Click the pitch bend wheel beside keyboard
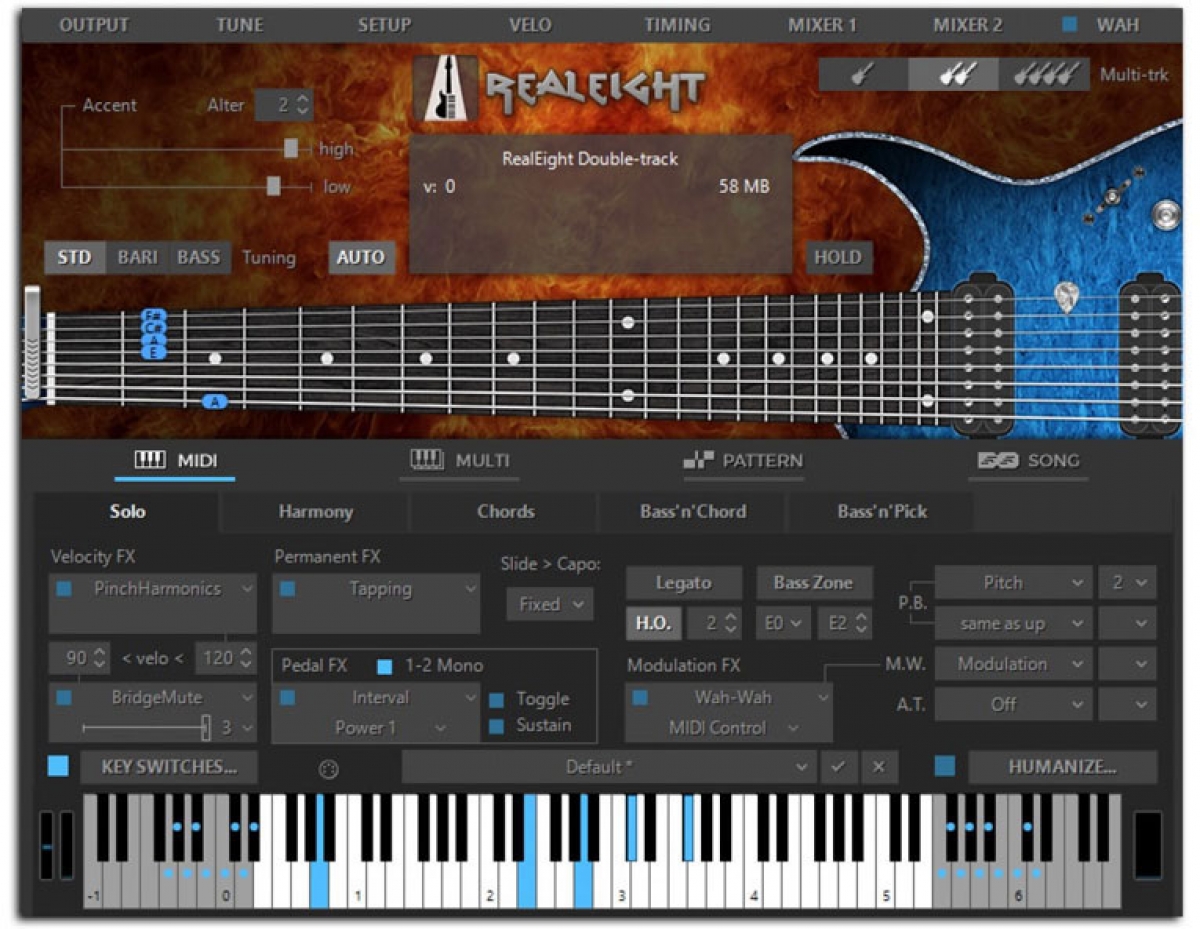 coord(47,846)
